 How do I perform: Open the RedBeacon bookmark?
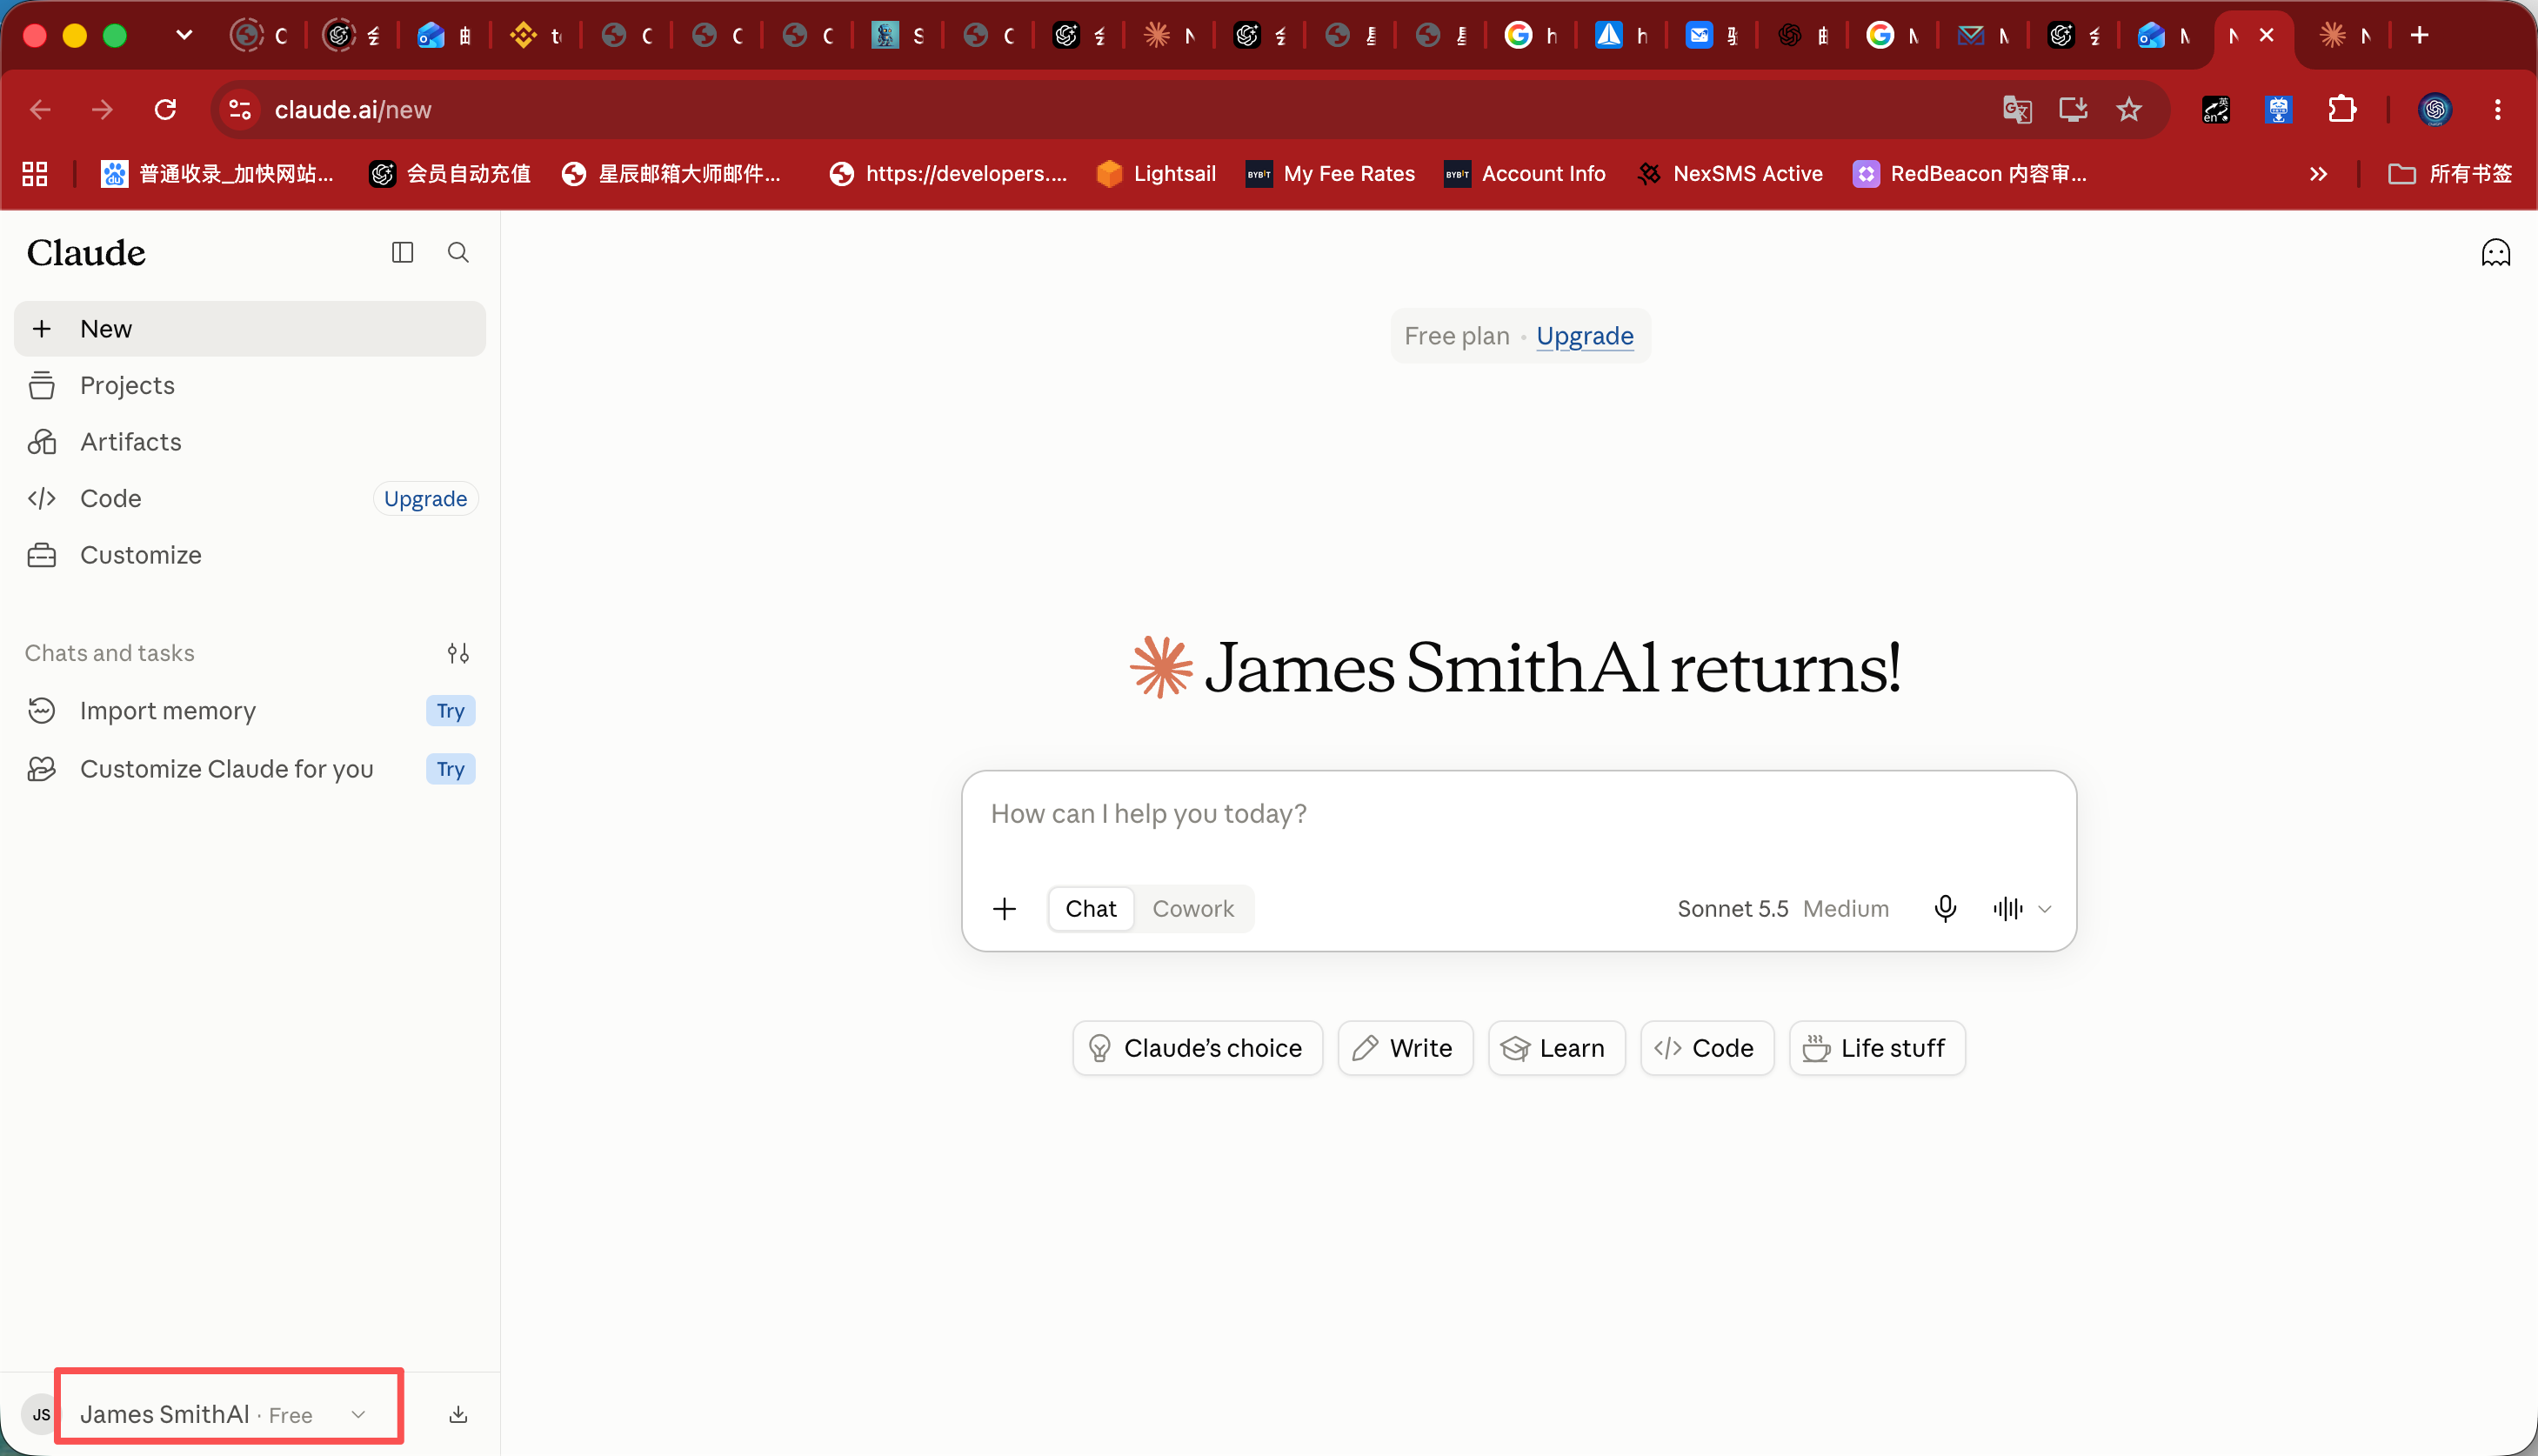1970,174
